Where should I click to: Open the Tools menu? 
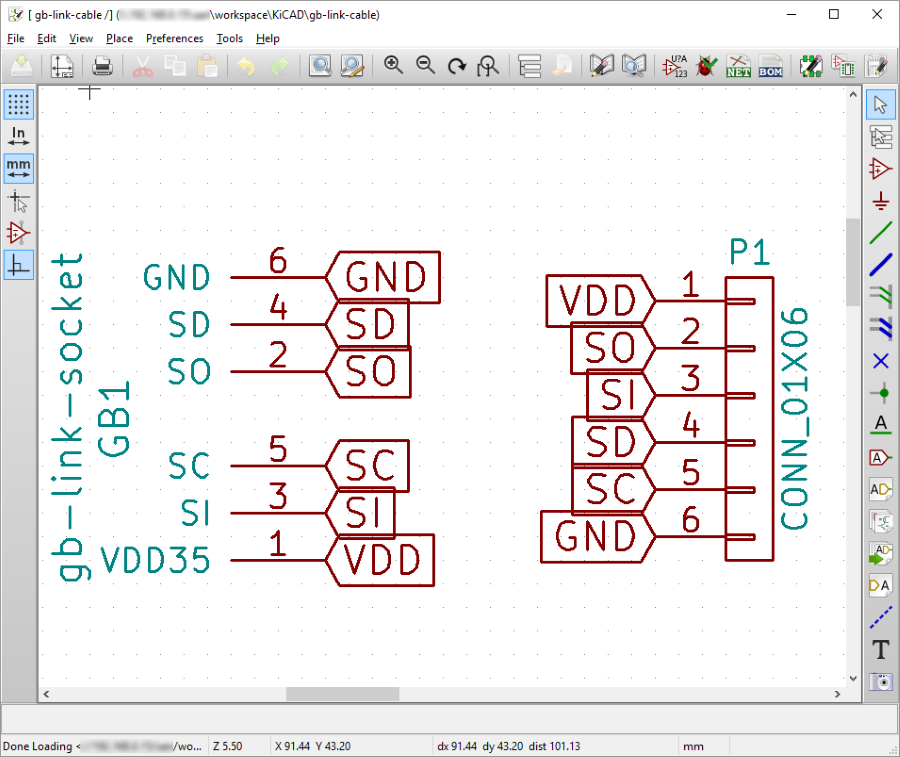tap(230, 38)
